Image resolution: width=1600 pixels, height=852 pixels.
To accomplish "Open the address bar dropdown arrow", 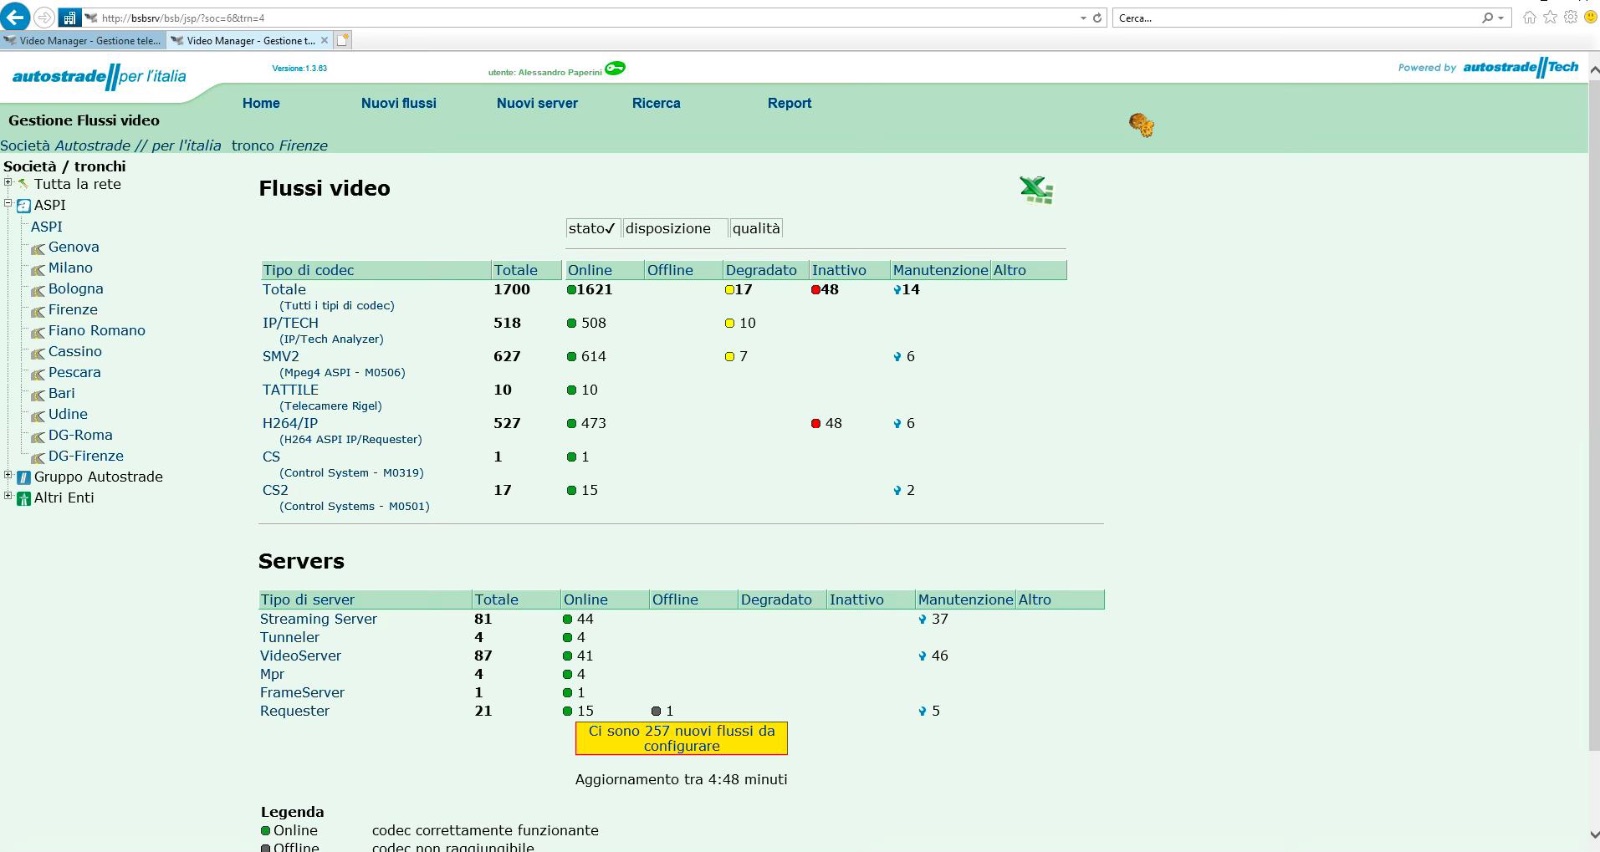I will [x=1083, y=18].
